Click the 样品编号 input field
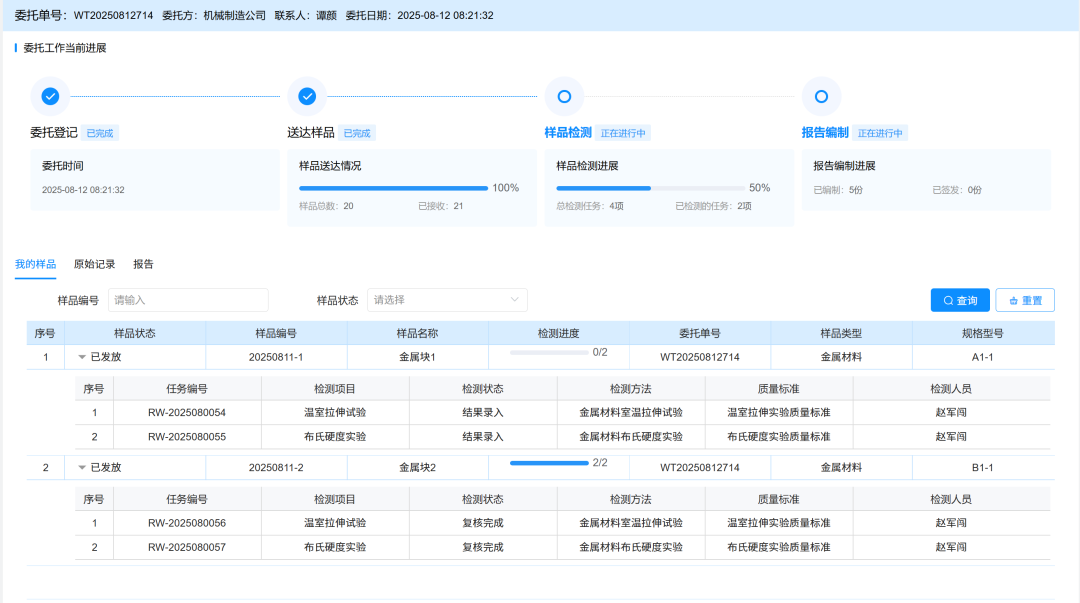 [x=187, y=300]
